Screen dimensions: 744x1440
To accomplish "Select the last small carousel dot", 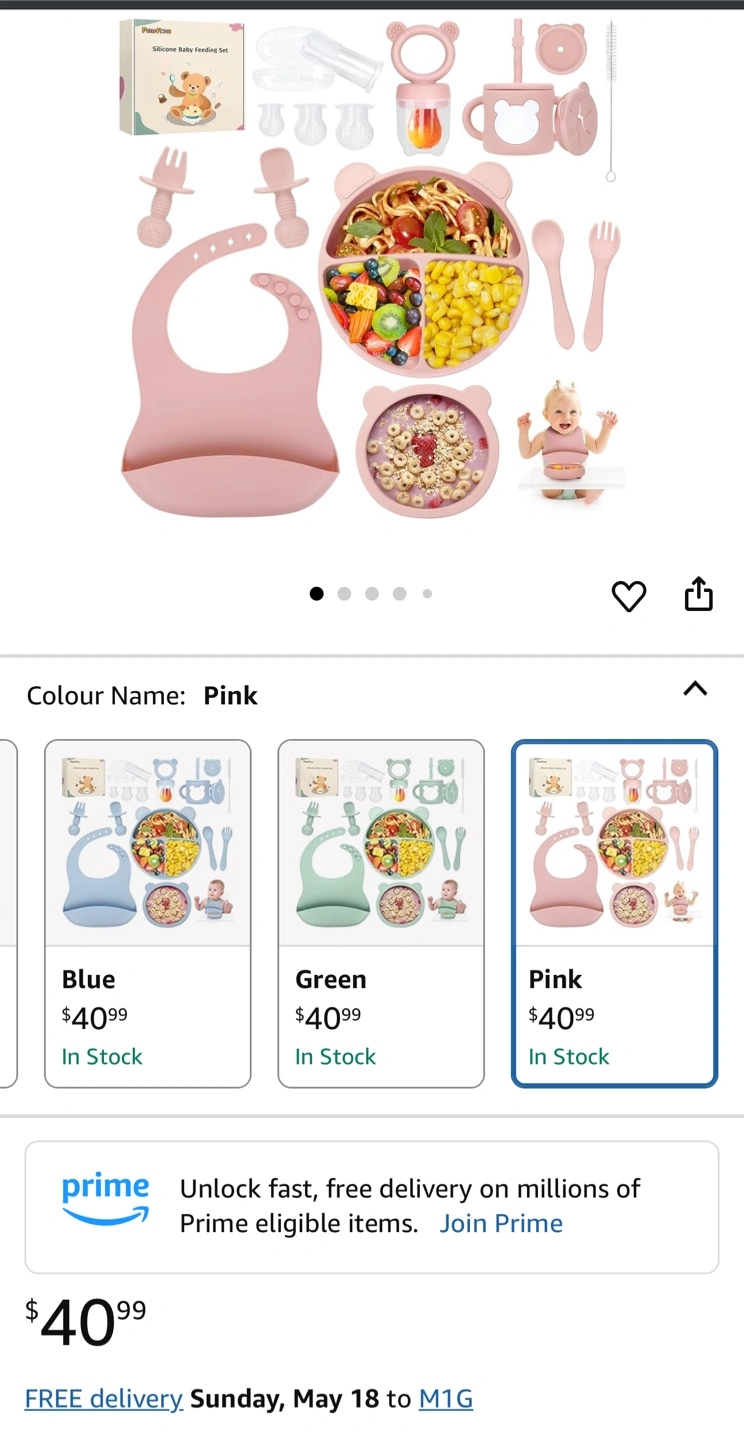I will (x=427, y=594).
